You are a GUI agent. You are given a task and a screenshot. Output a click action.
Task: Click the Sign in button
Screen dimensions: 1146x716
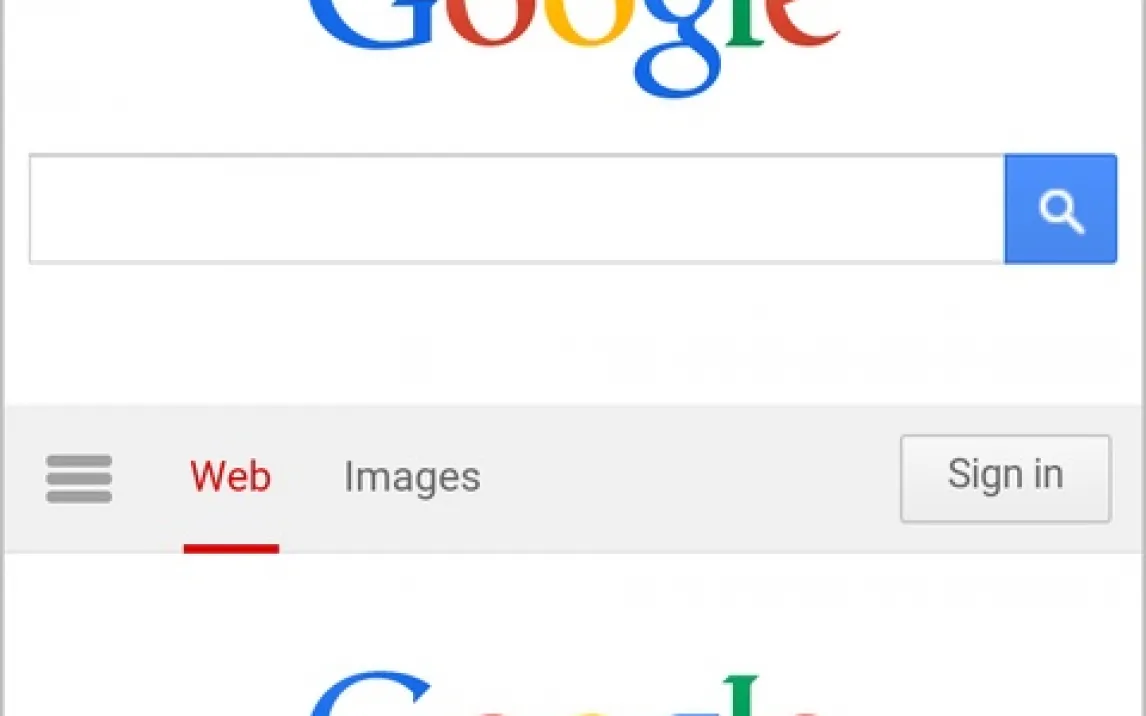[1006, 479]
